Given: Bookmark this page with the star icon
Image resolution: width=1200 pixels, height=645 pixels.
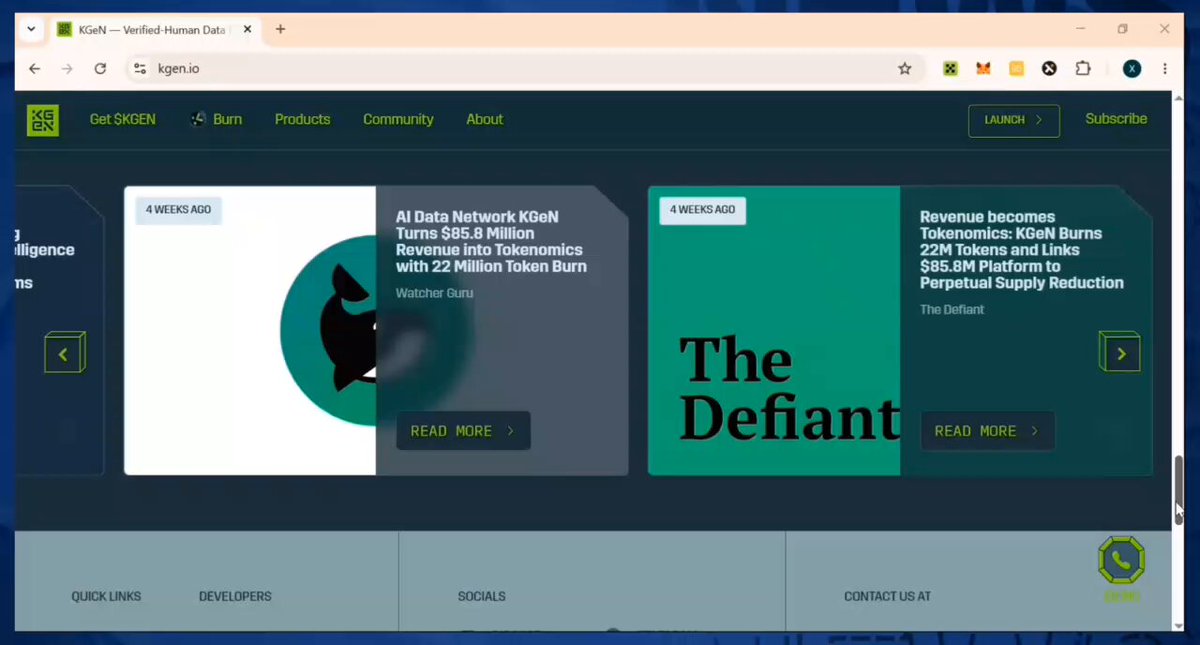Looking at the screenshot, I should (x=905, y=69).
